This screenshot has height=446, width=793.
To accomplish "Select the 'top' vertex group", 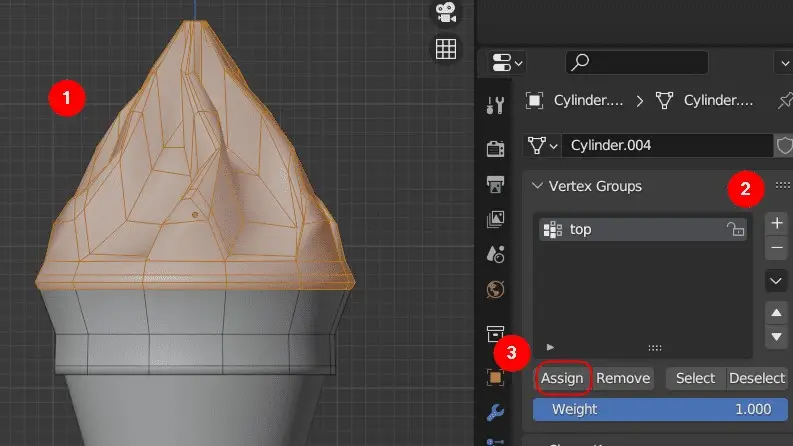I will [x=642, y=230].
